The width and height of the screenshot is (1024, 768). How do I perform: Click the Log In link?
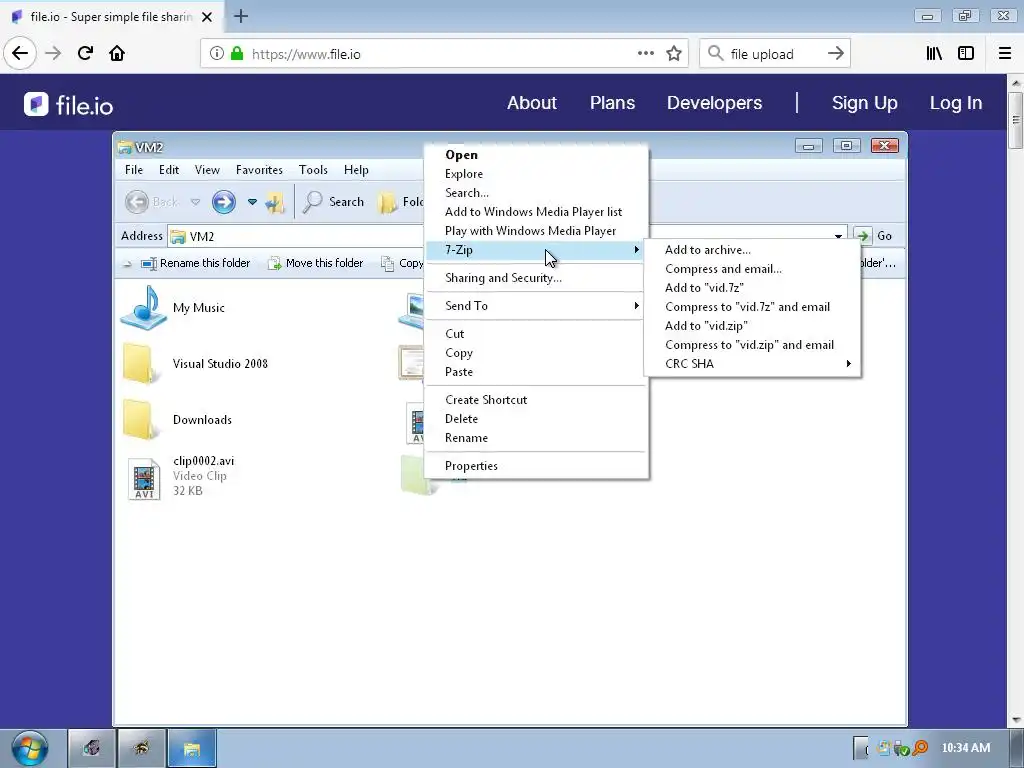[x=955, y=103]
